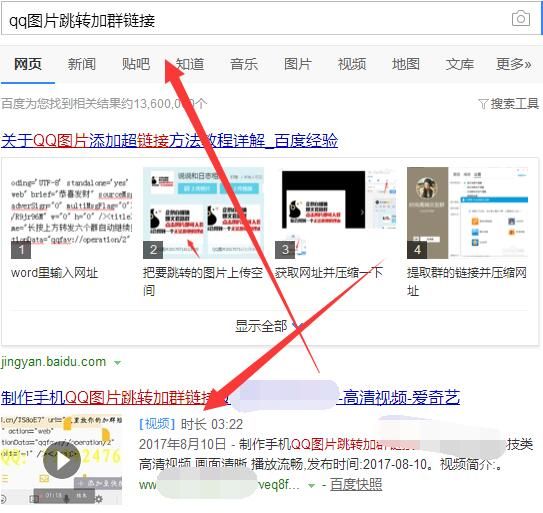This screenshot has height=513, width=543.
Task: Open the 地图 tab
Action: click(x=406, y=64)
